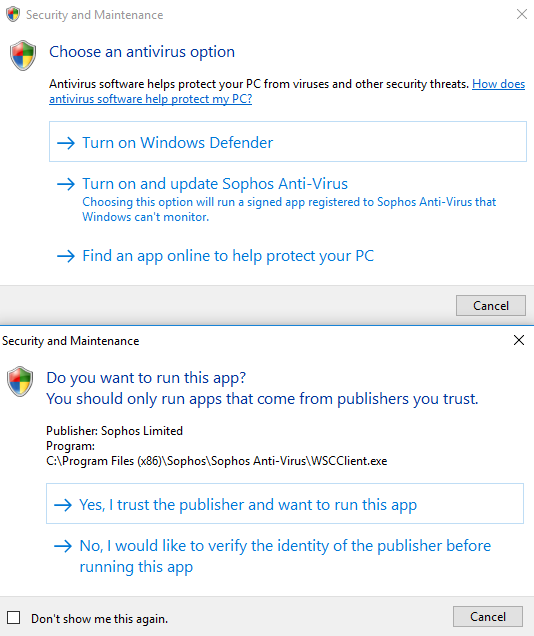Cancel the Choose an antivirus option dialog
This screenshot has height=636, width=534.
pos(491,305)
